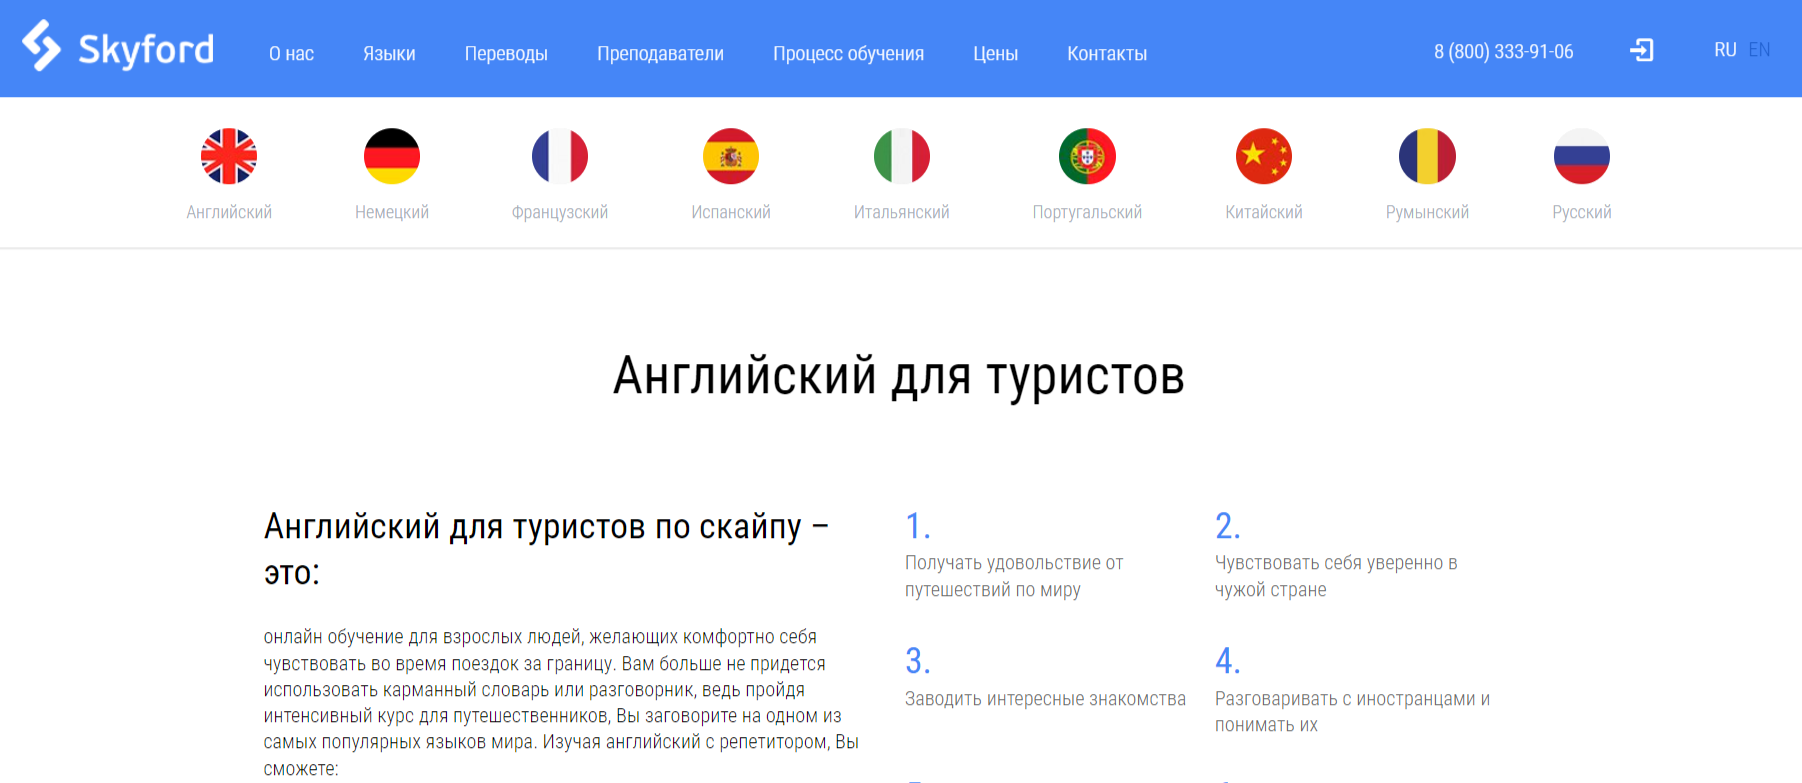Image resolution: width=1802 pixels, height=783 pixels.
Task: Select the Portuguese flag icon
Action: pyautogui.click(x=1087, y=156)
